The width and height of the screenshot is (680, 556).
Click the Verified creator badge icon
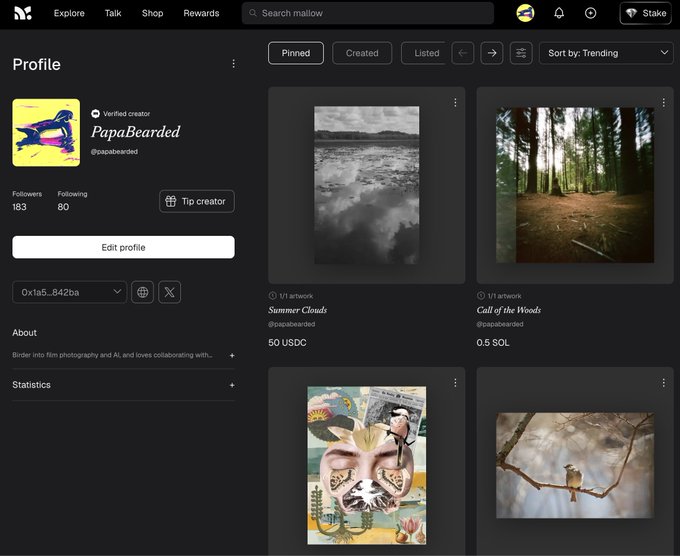95,114
